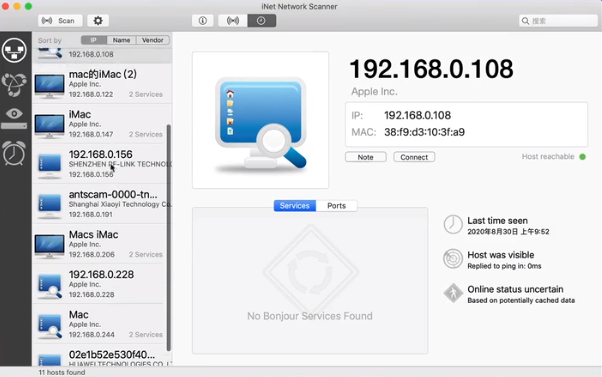This screenshot has width=602, height=377.
Task: Click Connect button
Action: click(414, 157)
